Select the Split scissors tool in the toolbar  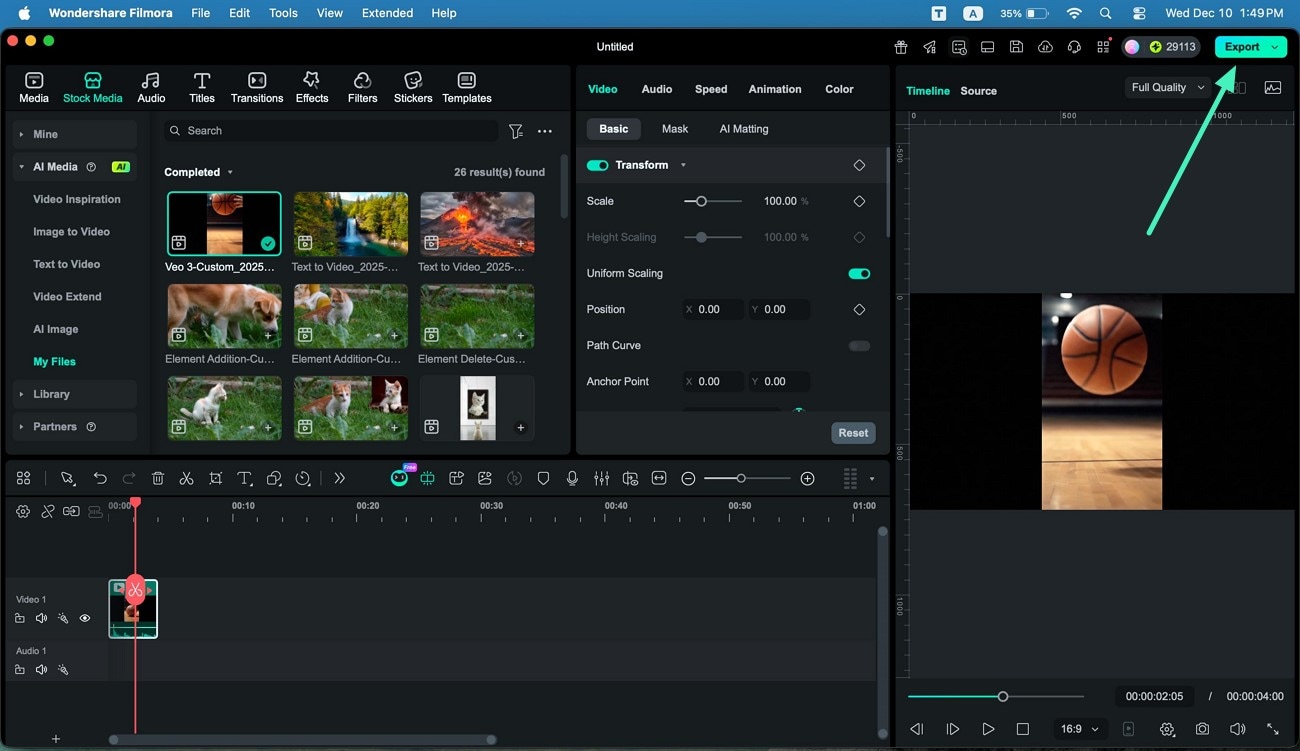(x=186, y=478)
